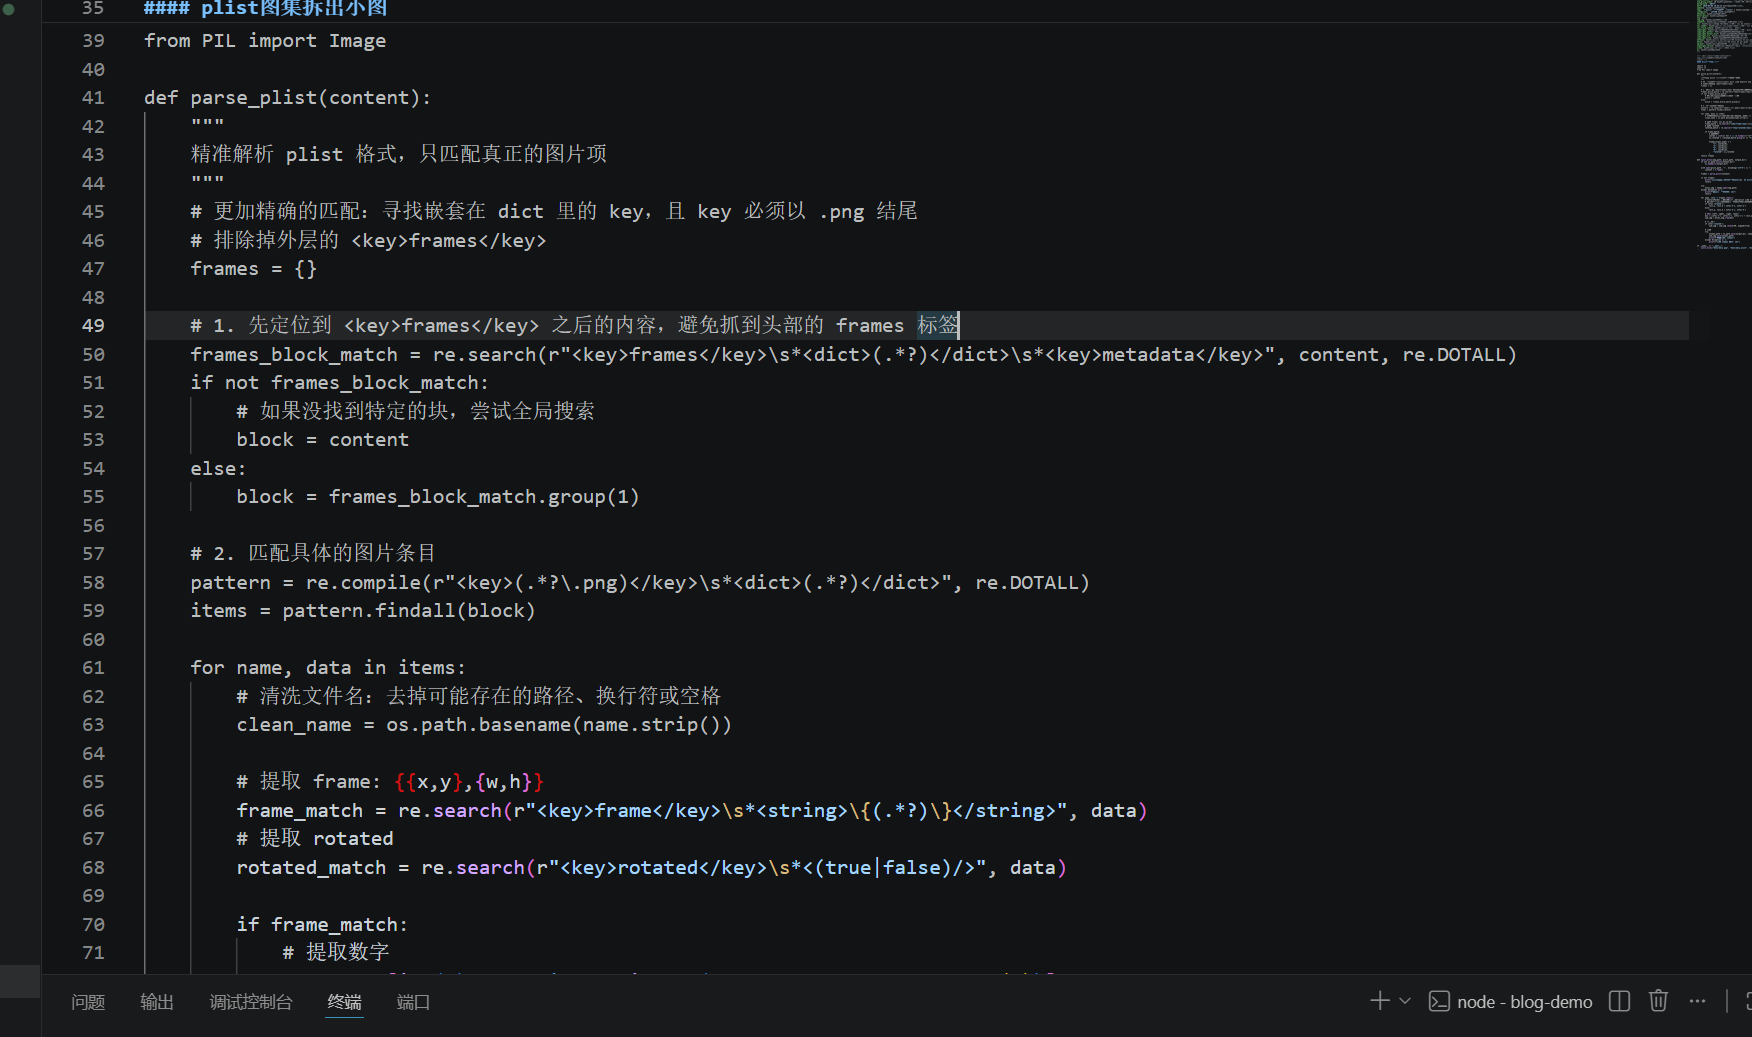The width and height of the screenshot is (1752, 1037).
Task: Open the 端口 tab
Action: pyautogui.click(x=413, y=1001)
